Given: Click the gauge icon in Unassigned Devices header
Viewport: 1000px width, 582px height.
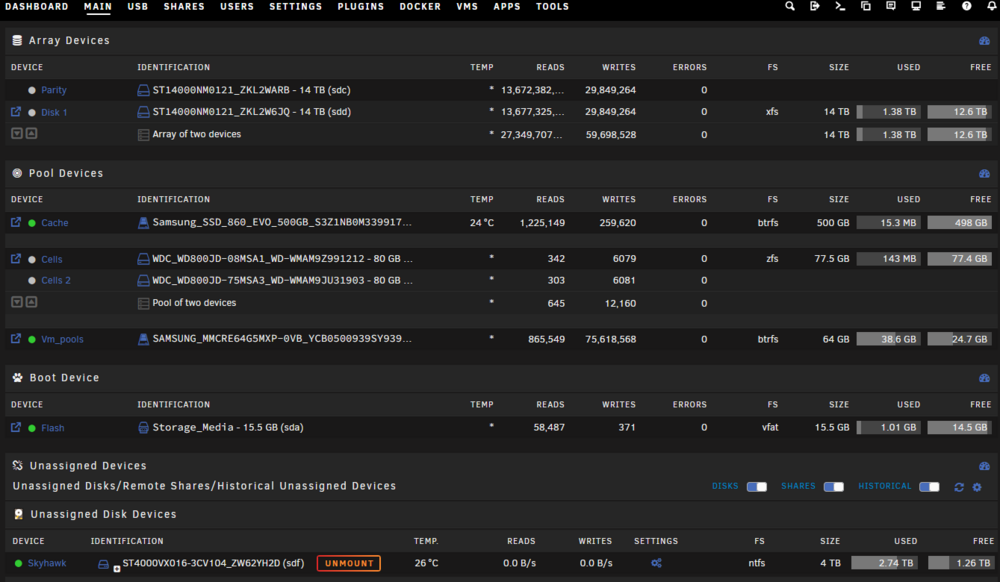Looking at the screenshot, I should click(984, 466).
